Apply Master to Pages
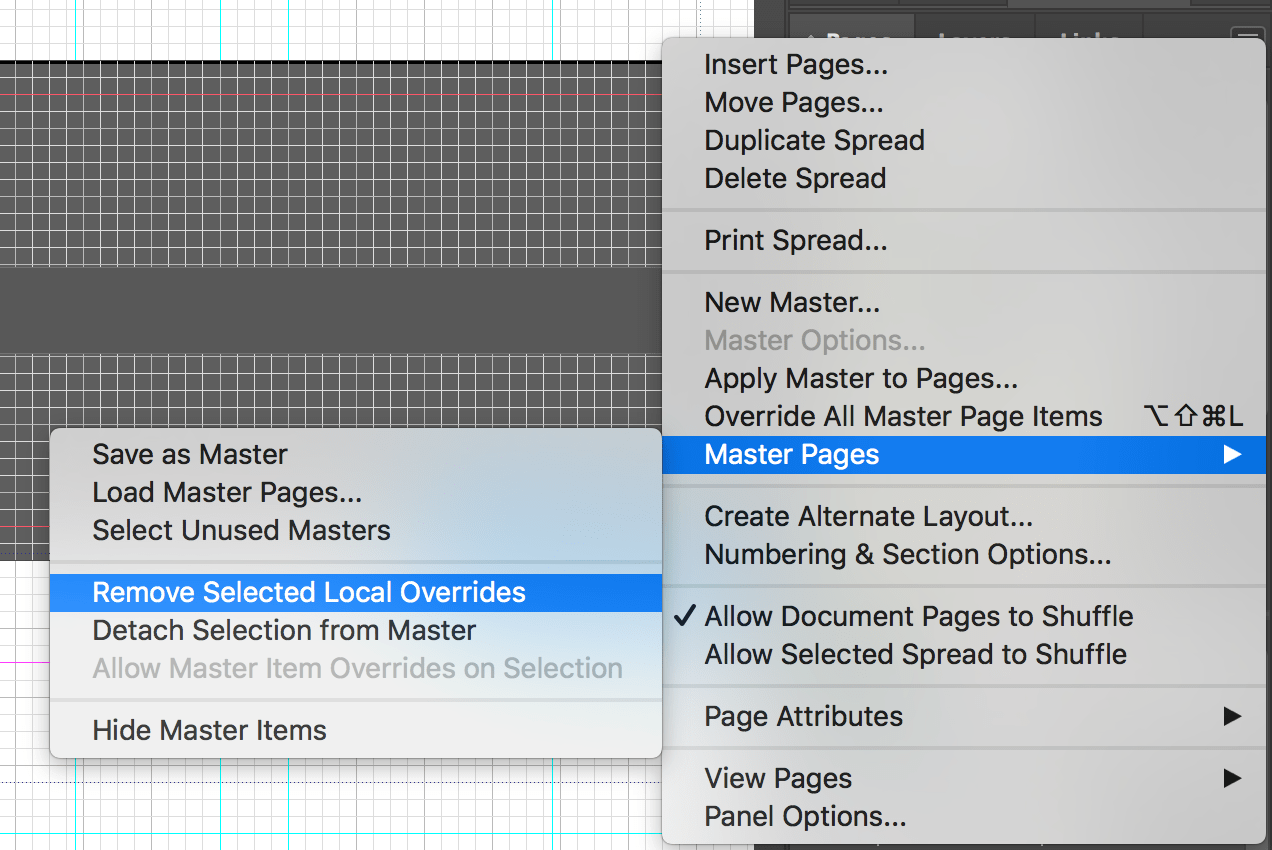Image resolution: width=1272 pixels, height=850 pixels. coord(861,378)
